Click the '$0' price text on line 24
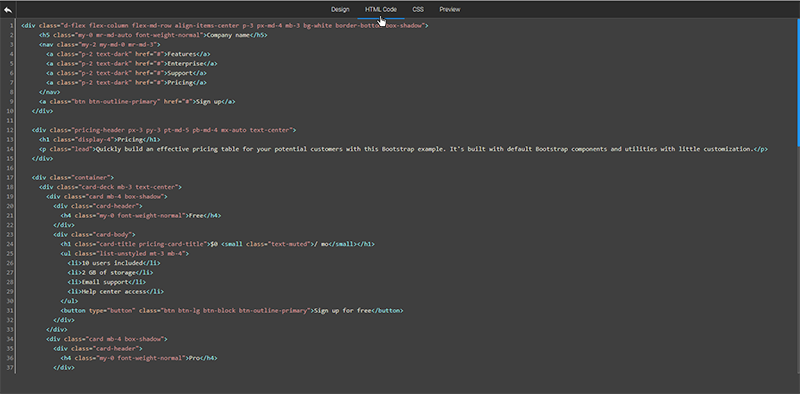This screenshot has height=394, width=800. click(x=214, y=244)
